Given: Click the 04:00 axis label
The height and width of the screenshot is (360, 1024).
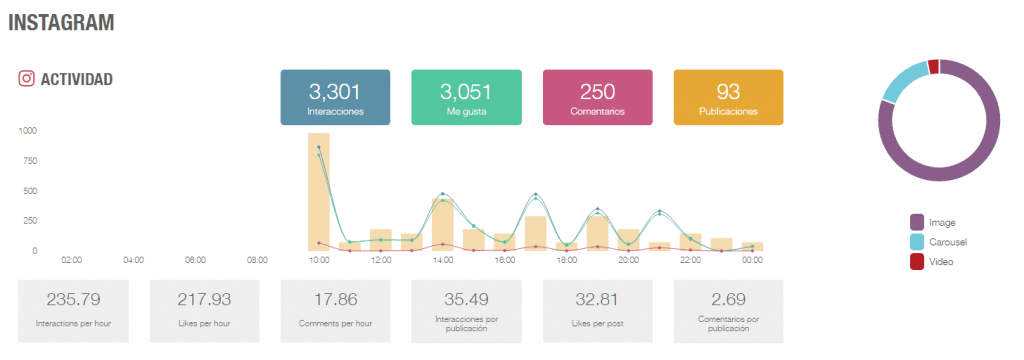Looking at the screenshot, I should click(133, 260).
